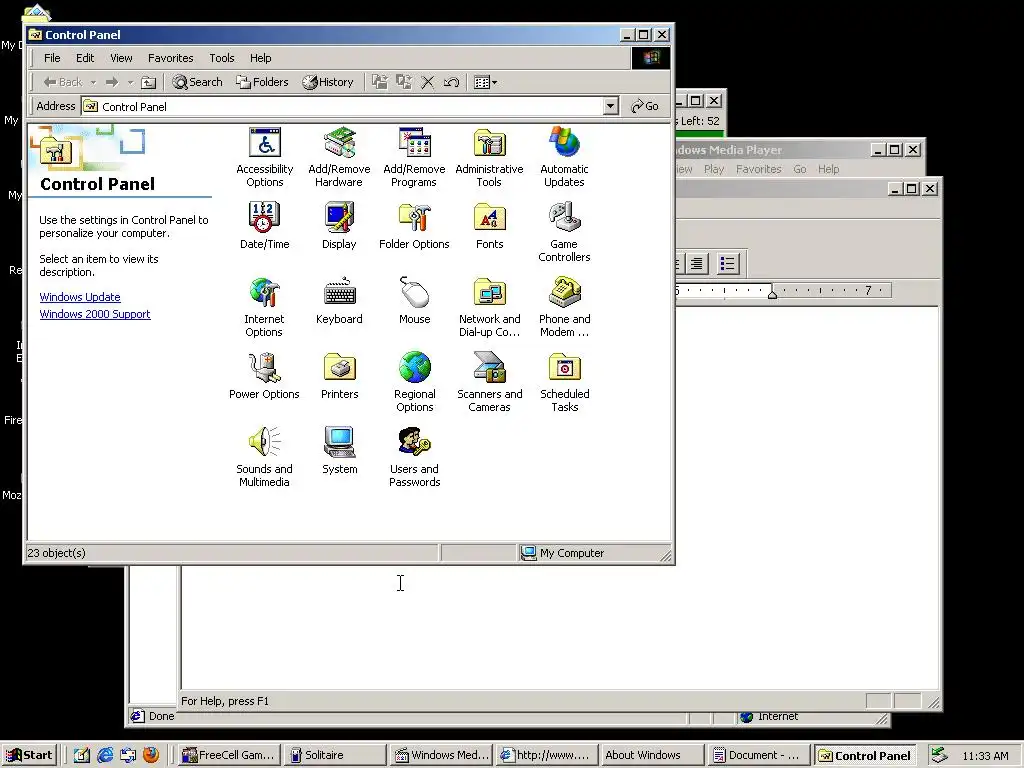1024x768 pixels.
Task: Click Show Desktop quick launch icon
Action: (82, 755)
